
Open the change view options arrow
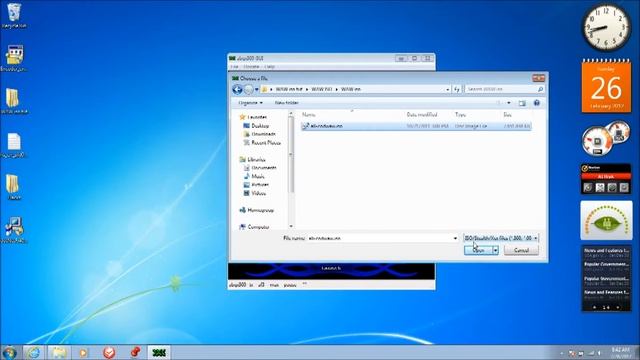click(x=509, y=103)
